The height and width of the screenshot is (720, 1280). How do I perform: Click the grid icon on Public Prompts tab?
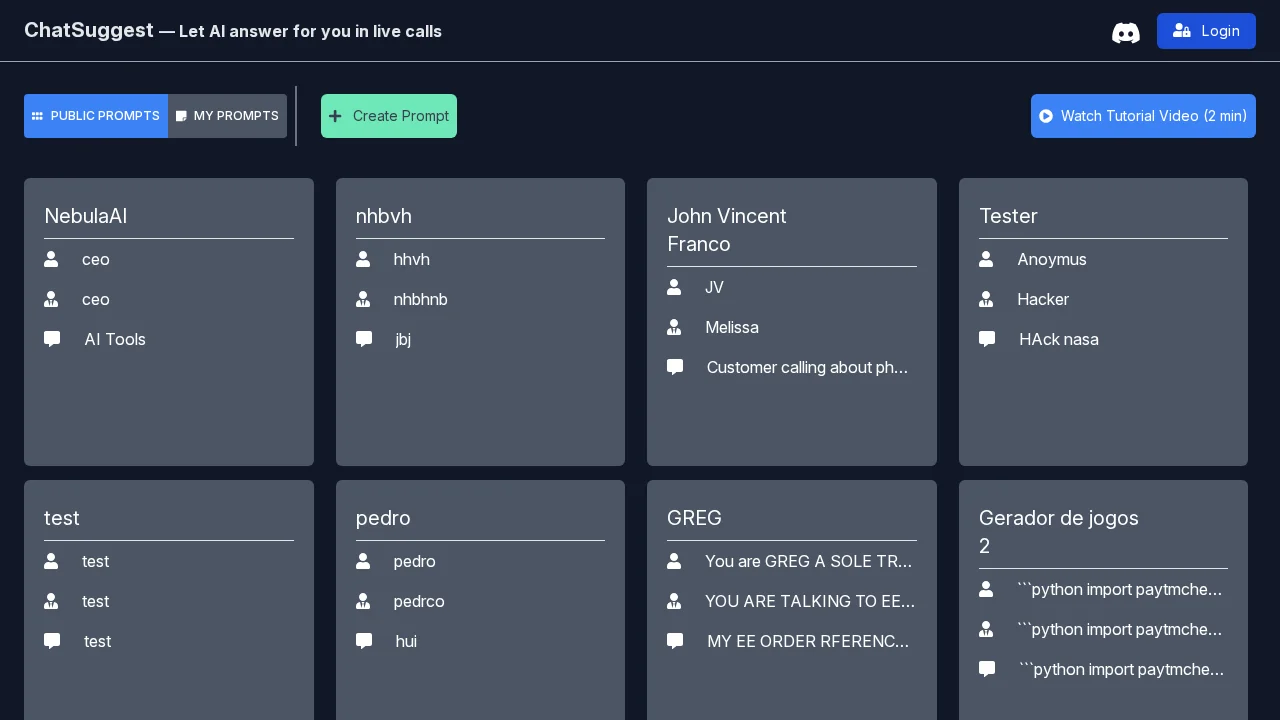pos(38,116)
